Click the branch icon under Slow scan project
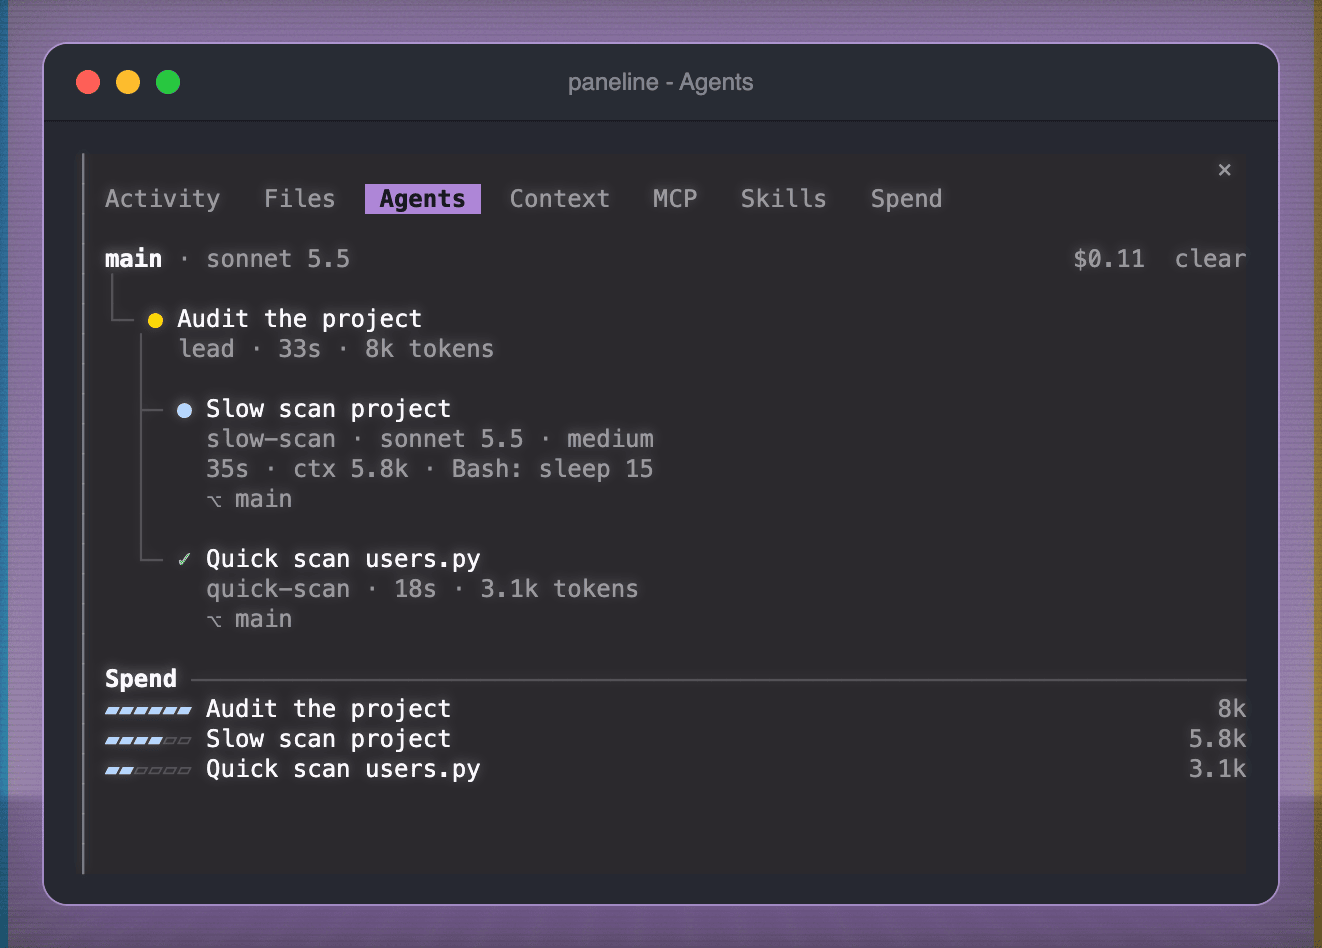Image resolution: width=1322 pixels, height=948 pixels. coord(214,500)
